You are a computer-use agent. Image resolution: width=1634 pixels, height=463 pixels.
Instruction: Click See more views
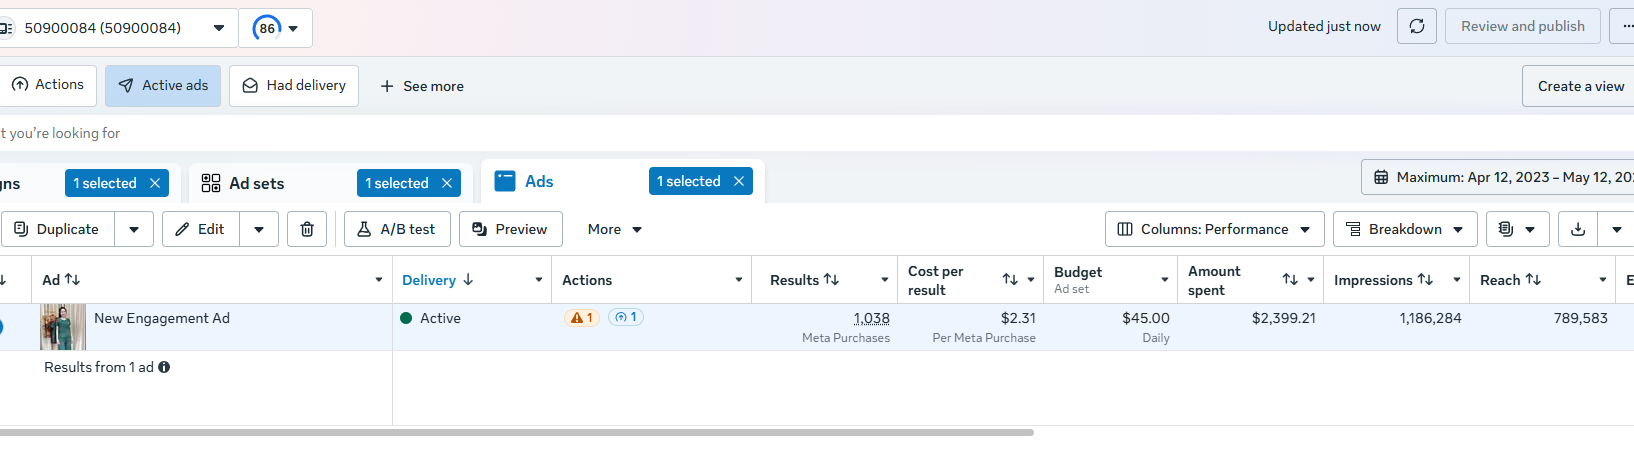[422, 86]
